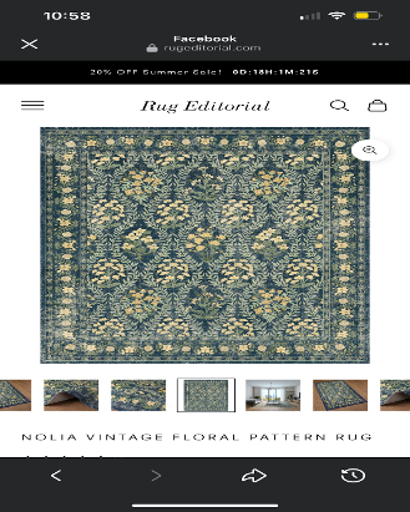Open the shopping bag cart
This screenshot has height=512, width=410.
[x=377, y=105]
